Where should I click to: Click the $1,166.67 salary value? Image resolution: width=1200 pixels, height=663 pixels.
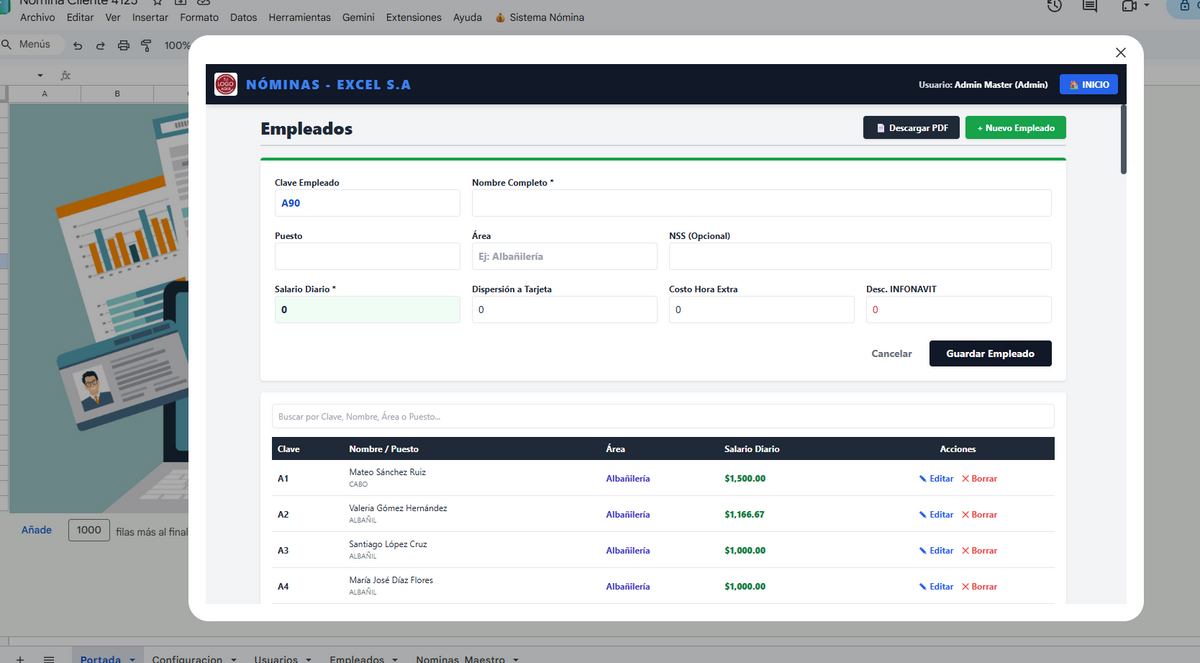click(744, 515)
